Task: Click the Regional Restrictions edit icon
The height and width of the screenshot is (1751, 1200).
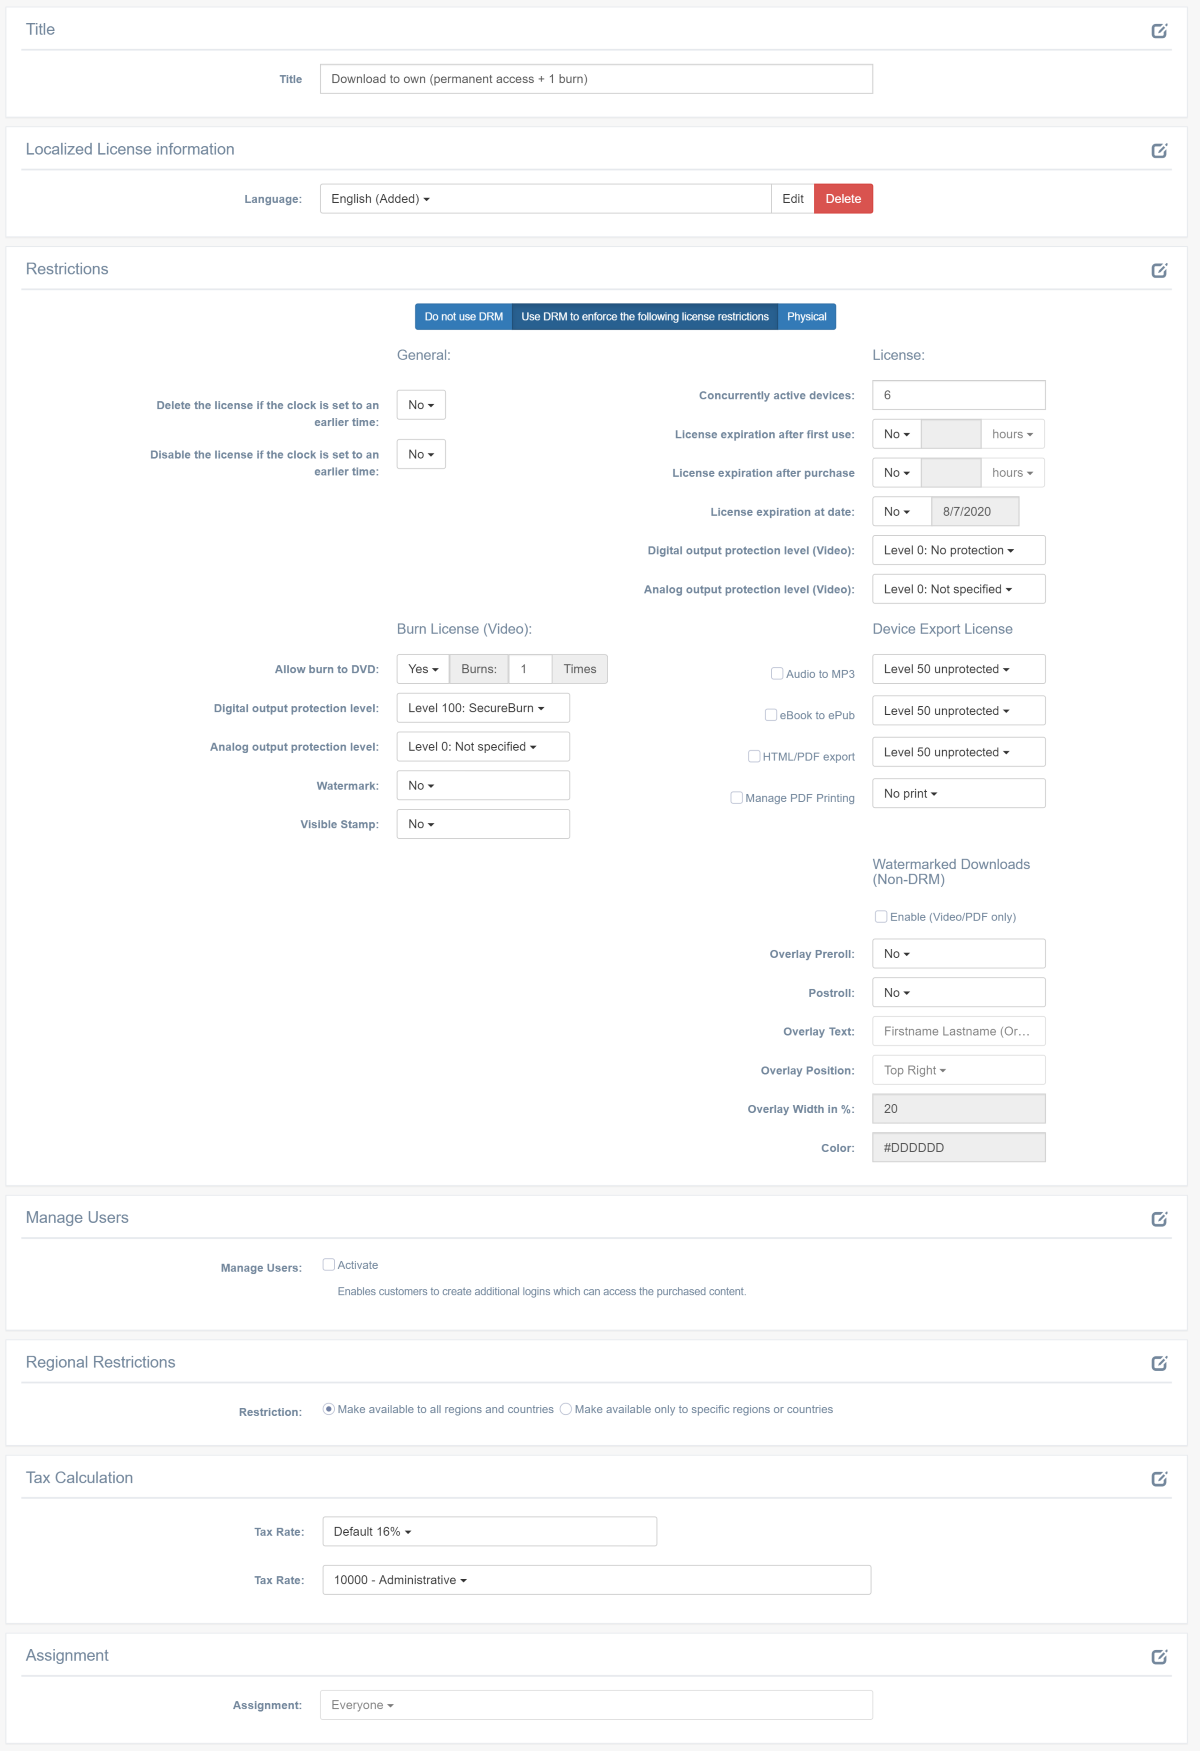Action: pyautogui.click(x=1159, y=1364)
